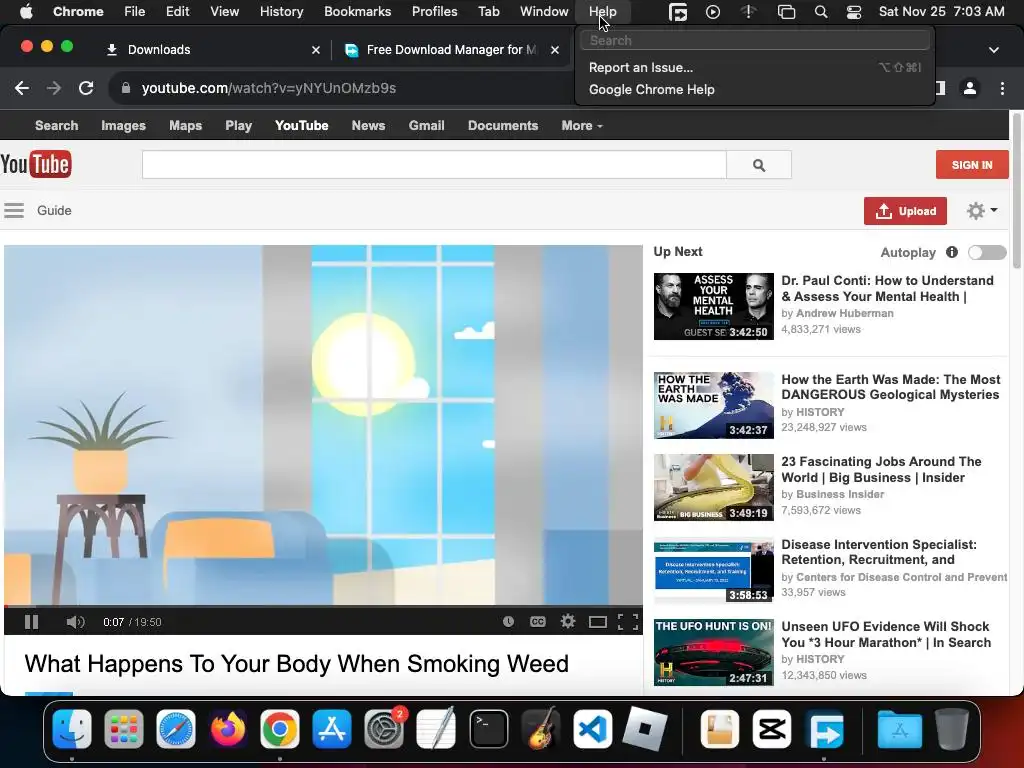The height and width of the screenshot is (768, 1024).
Task: Open the History menu
Action: tap(281, 11)
